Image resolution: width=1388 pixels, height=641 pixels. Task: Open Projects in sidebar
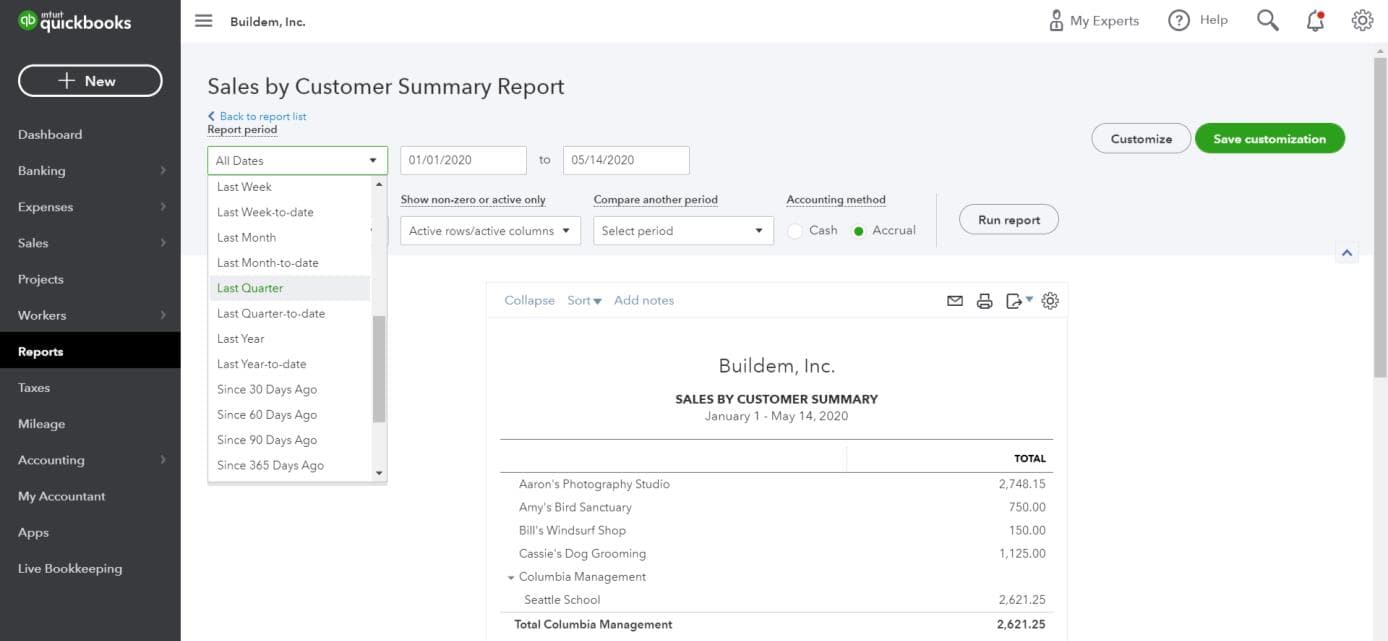coord(90,279)
